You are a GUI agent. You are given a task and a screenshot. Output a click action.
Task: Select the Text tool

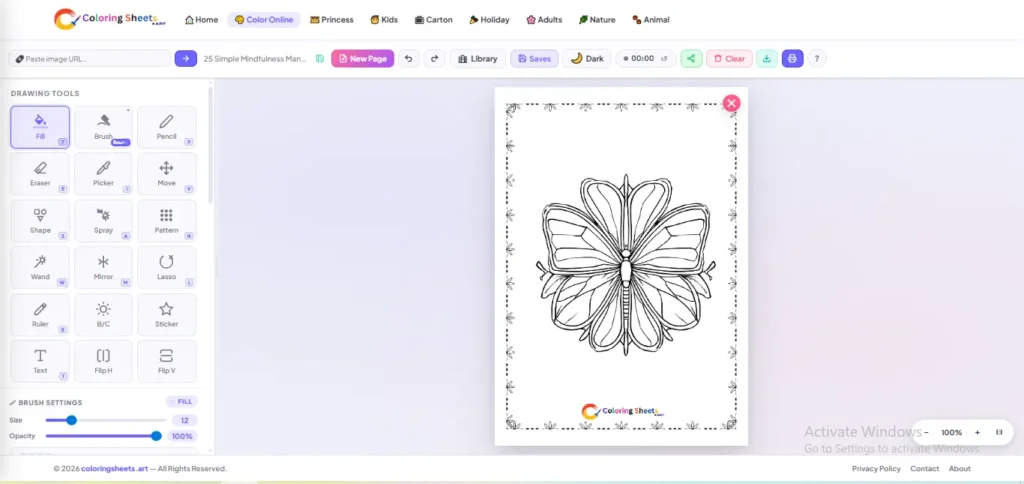click(x=40, y=361)
